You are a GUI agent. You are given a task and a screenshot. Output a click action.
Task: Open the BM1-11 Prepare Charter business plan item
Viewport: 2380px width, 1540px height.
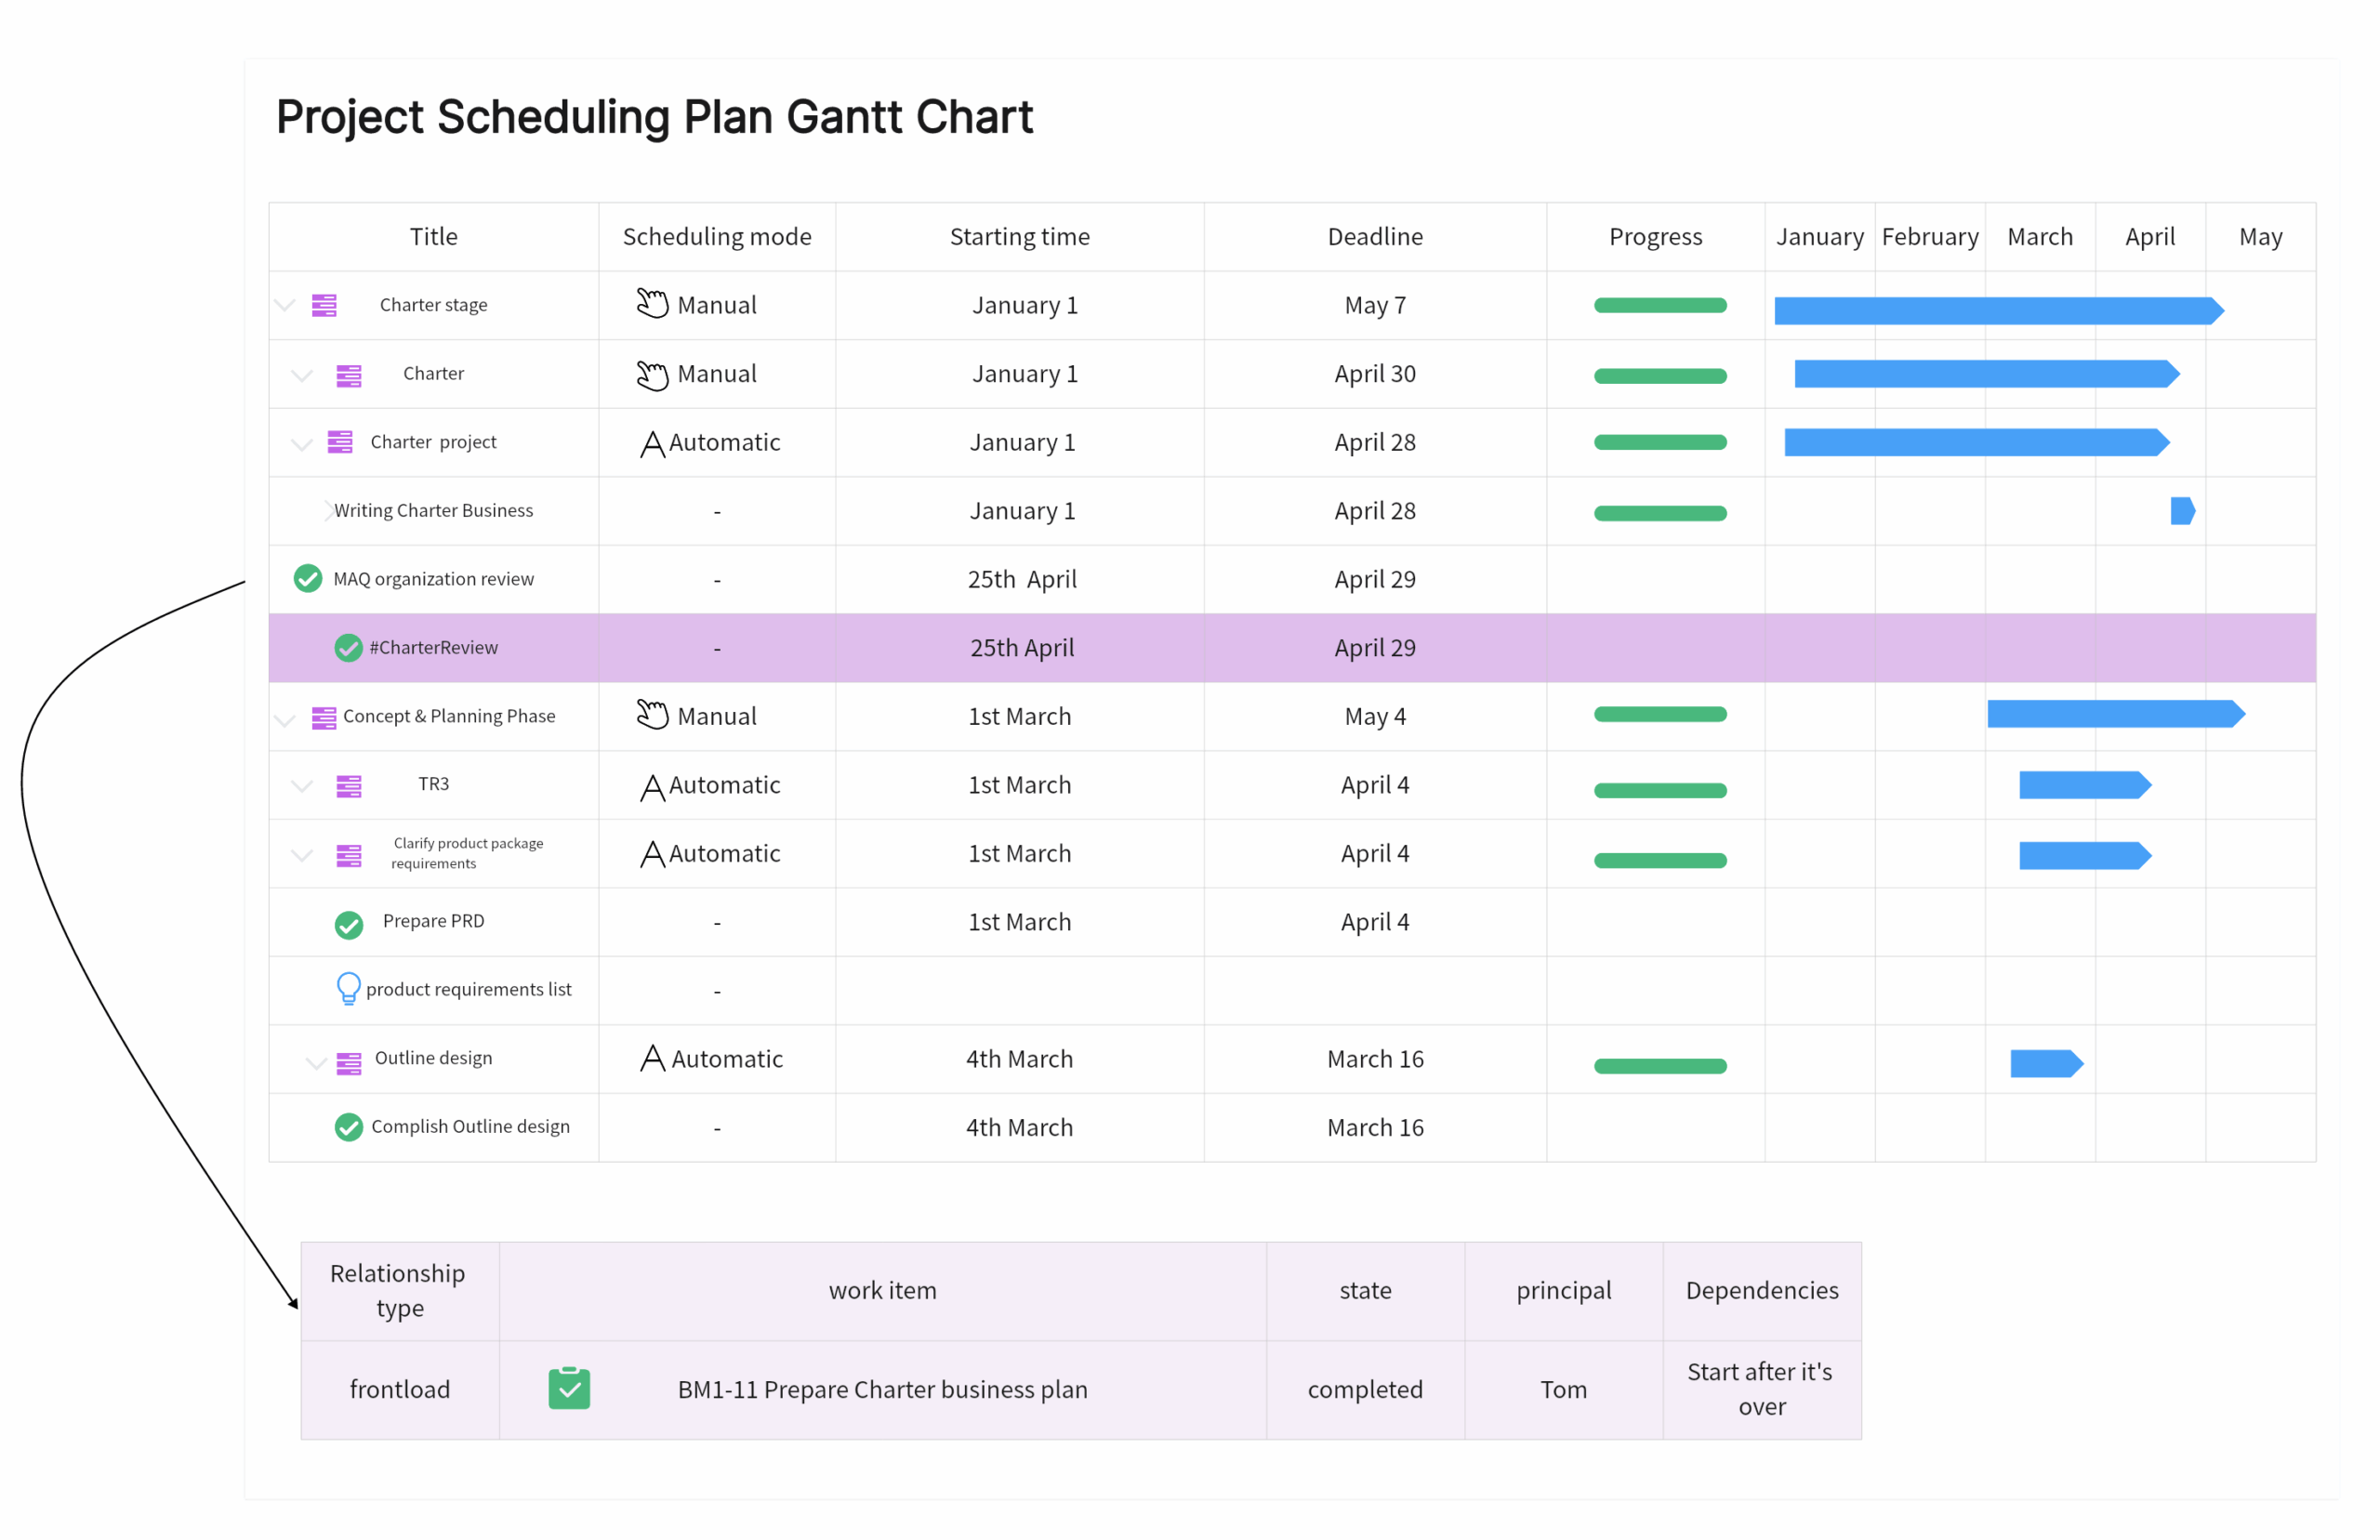point(882,1389)
